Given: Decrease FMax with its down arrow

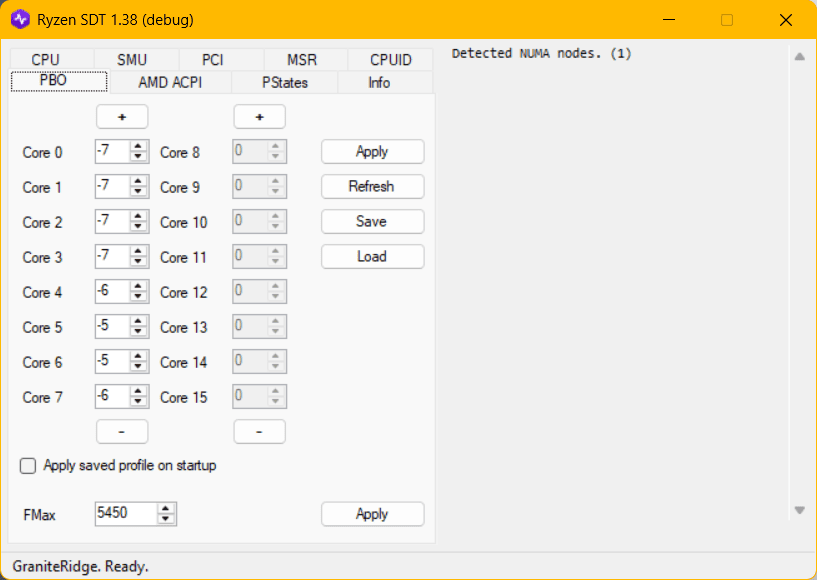Looking at the screenshot, I should pyautogui.click(x=166, y=519).
